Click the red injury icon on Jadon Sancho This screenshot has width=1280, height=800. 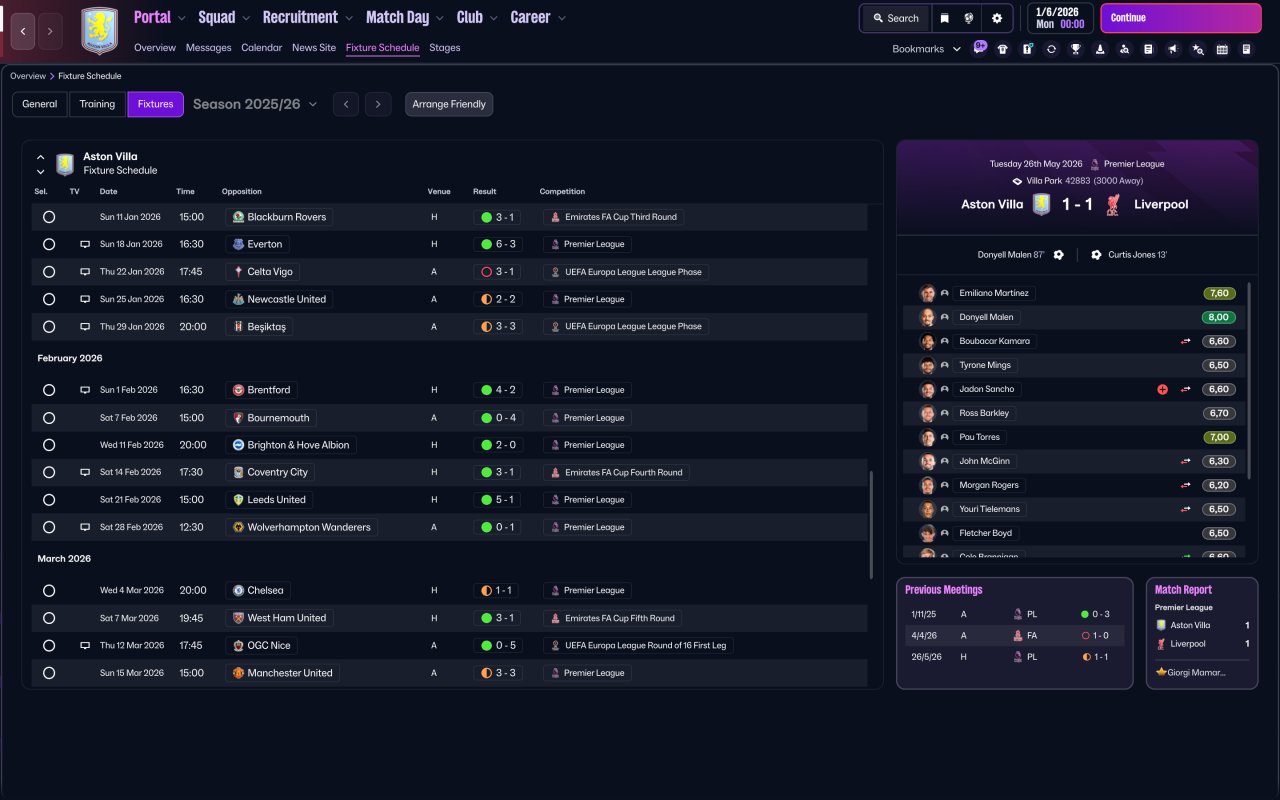1162,389
